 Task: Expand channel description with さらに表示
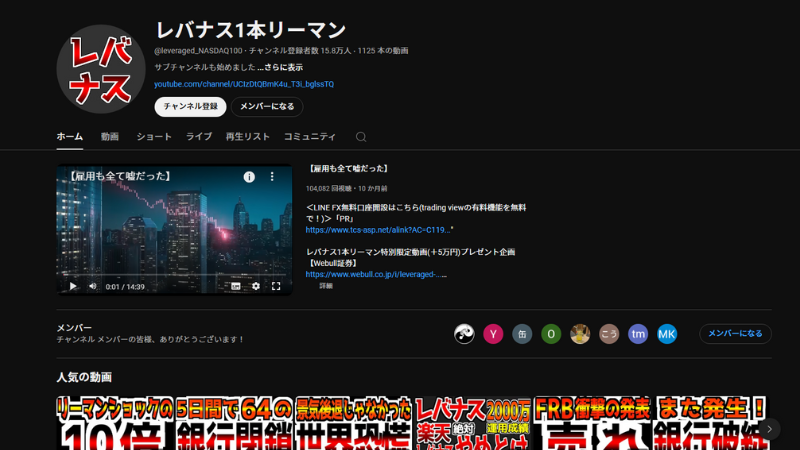coord(280,67)
